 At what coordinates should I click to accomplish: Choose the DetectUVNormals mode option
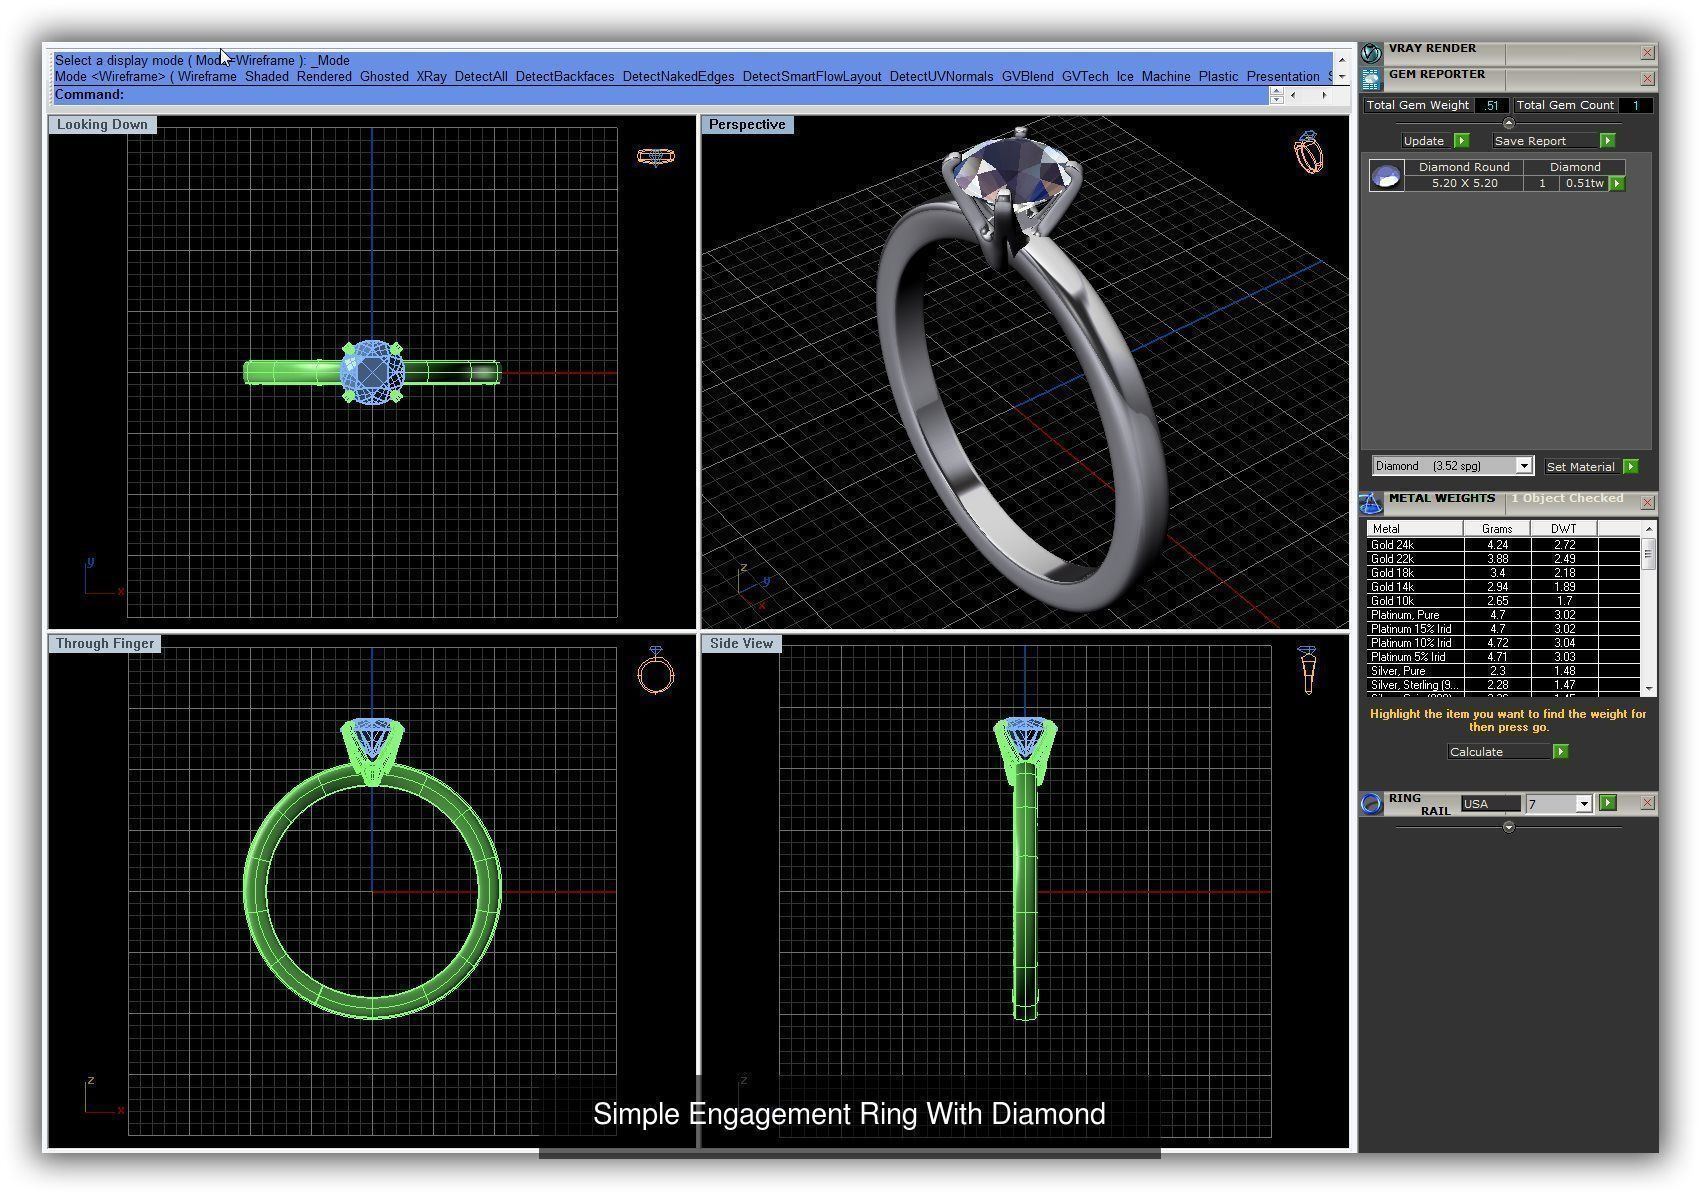941,77
